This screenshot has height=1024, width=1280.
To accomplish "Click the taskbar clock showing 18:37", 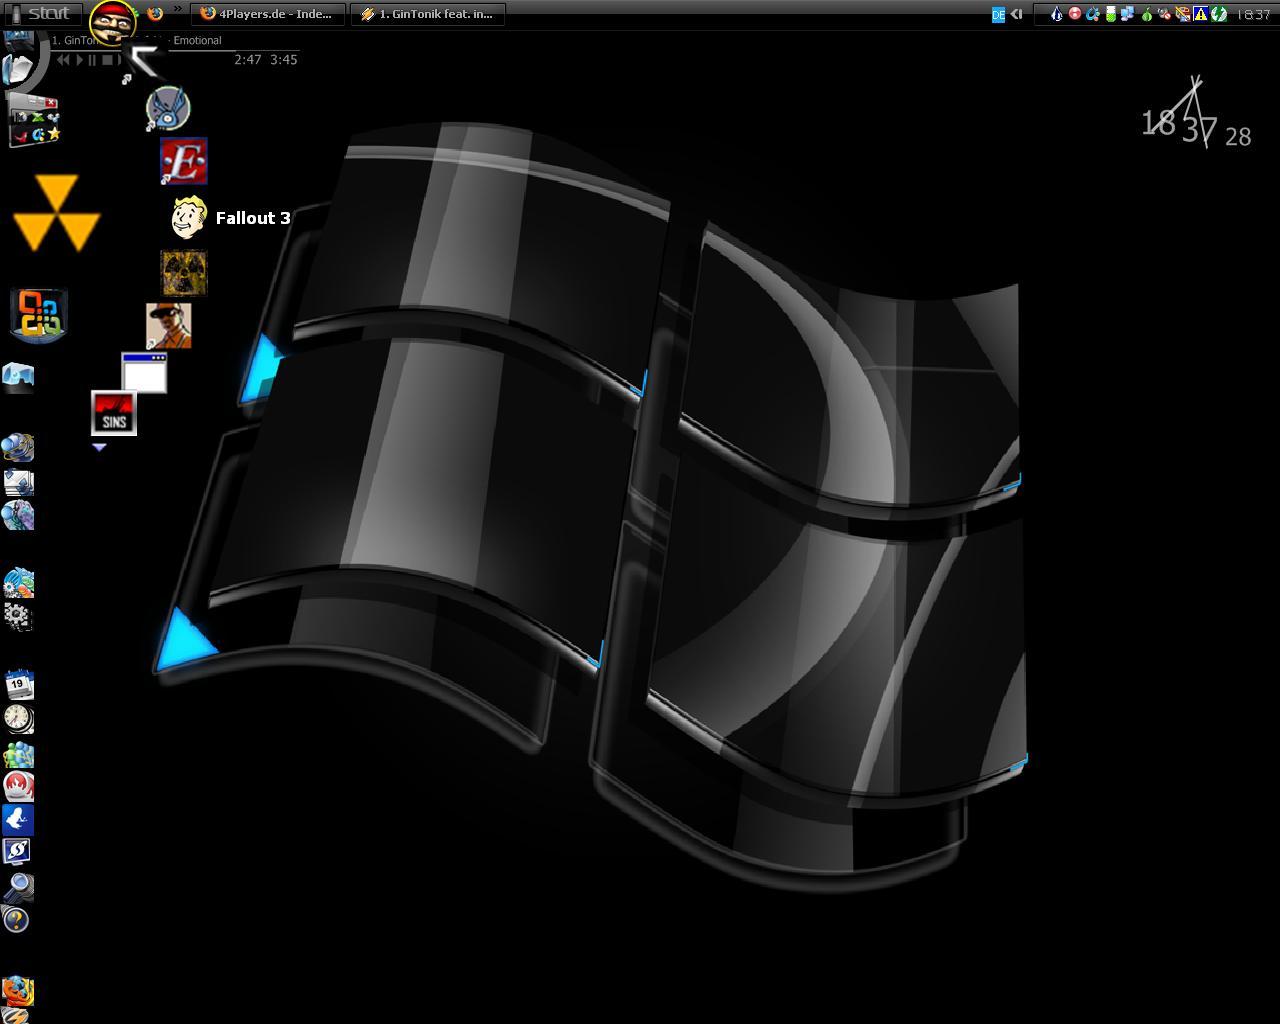I will pyautogui.click(x=1253, y=14).
